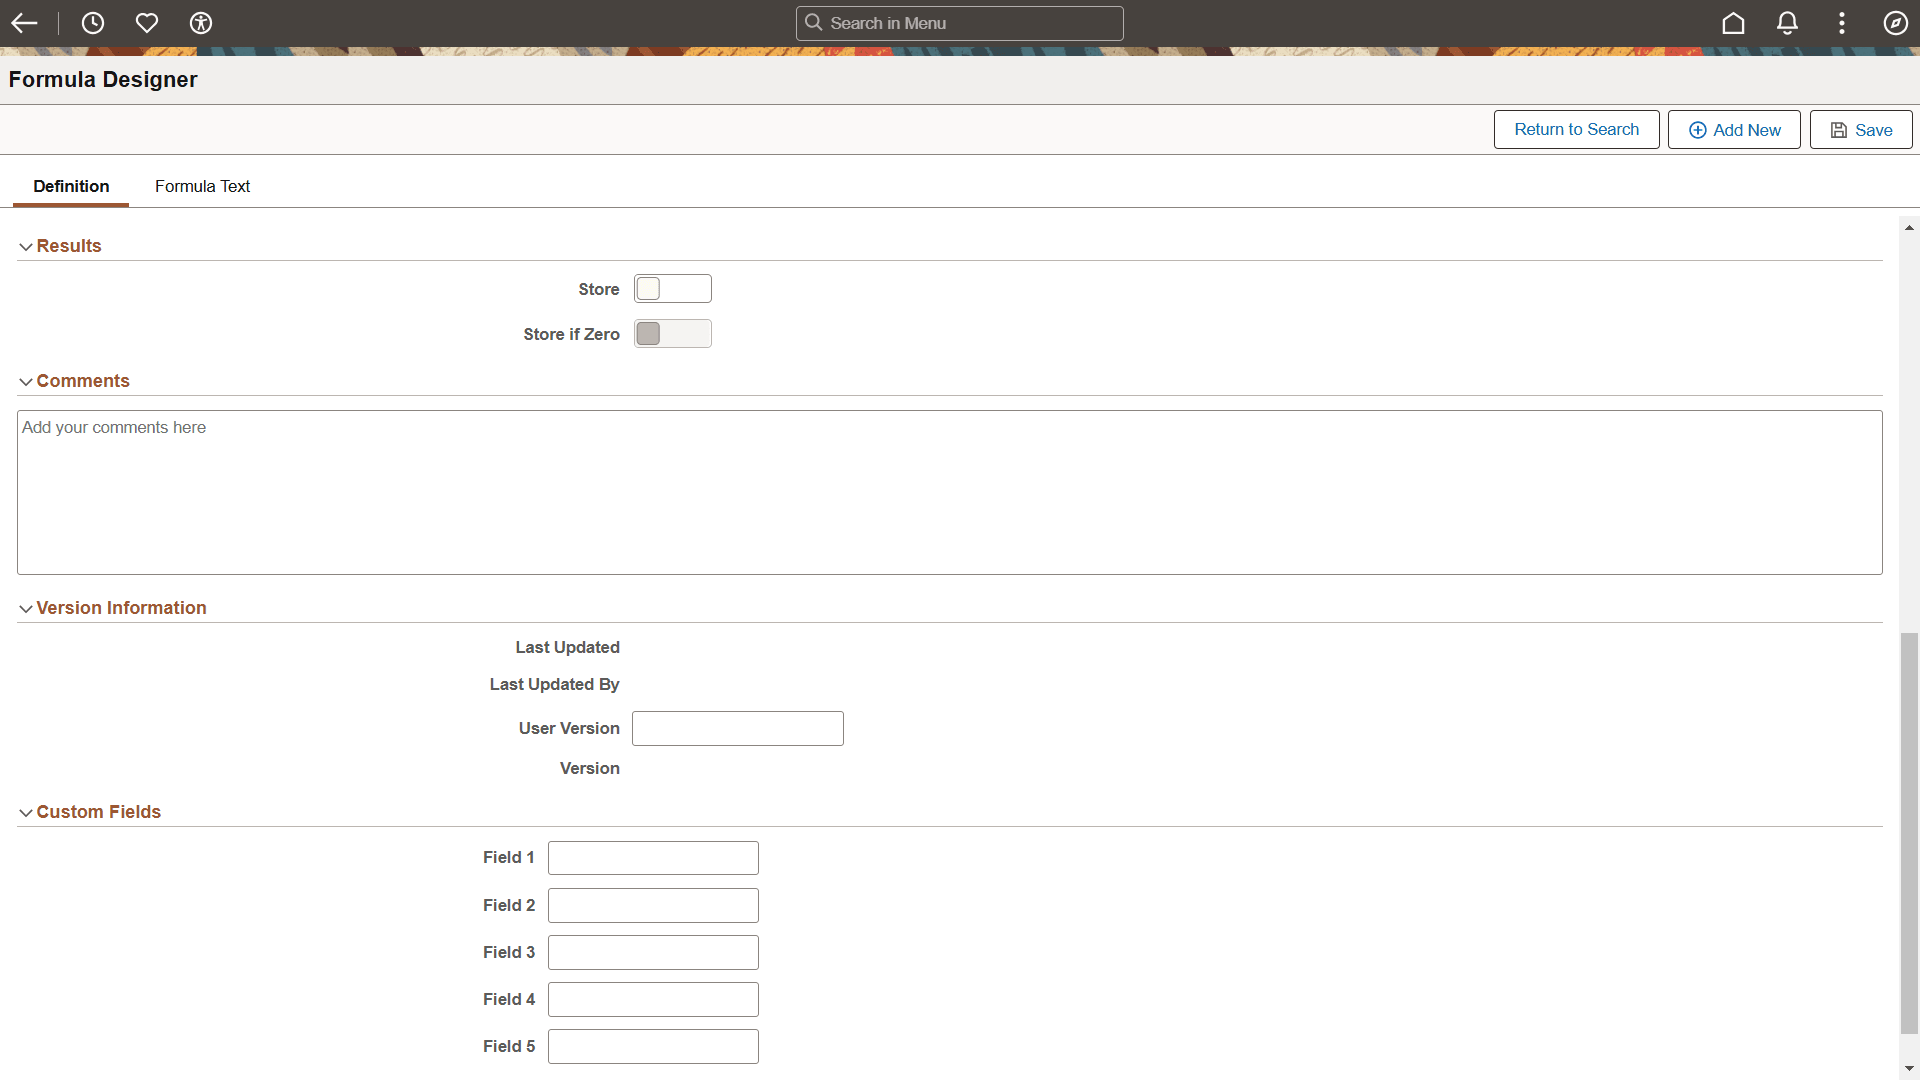Select the Definition tab

coord(71,186)
